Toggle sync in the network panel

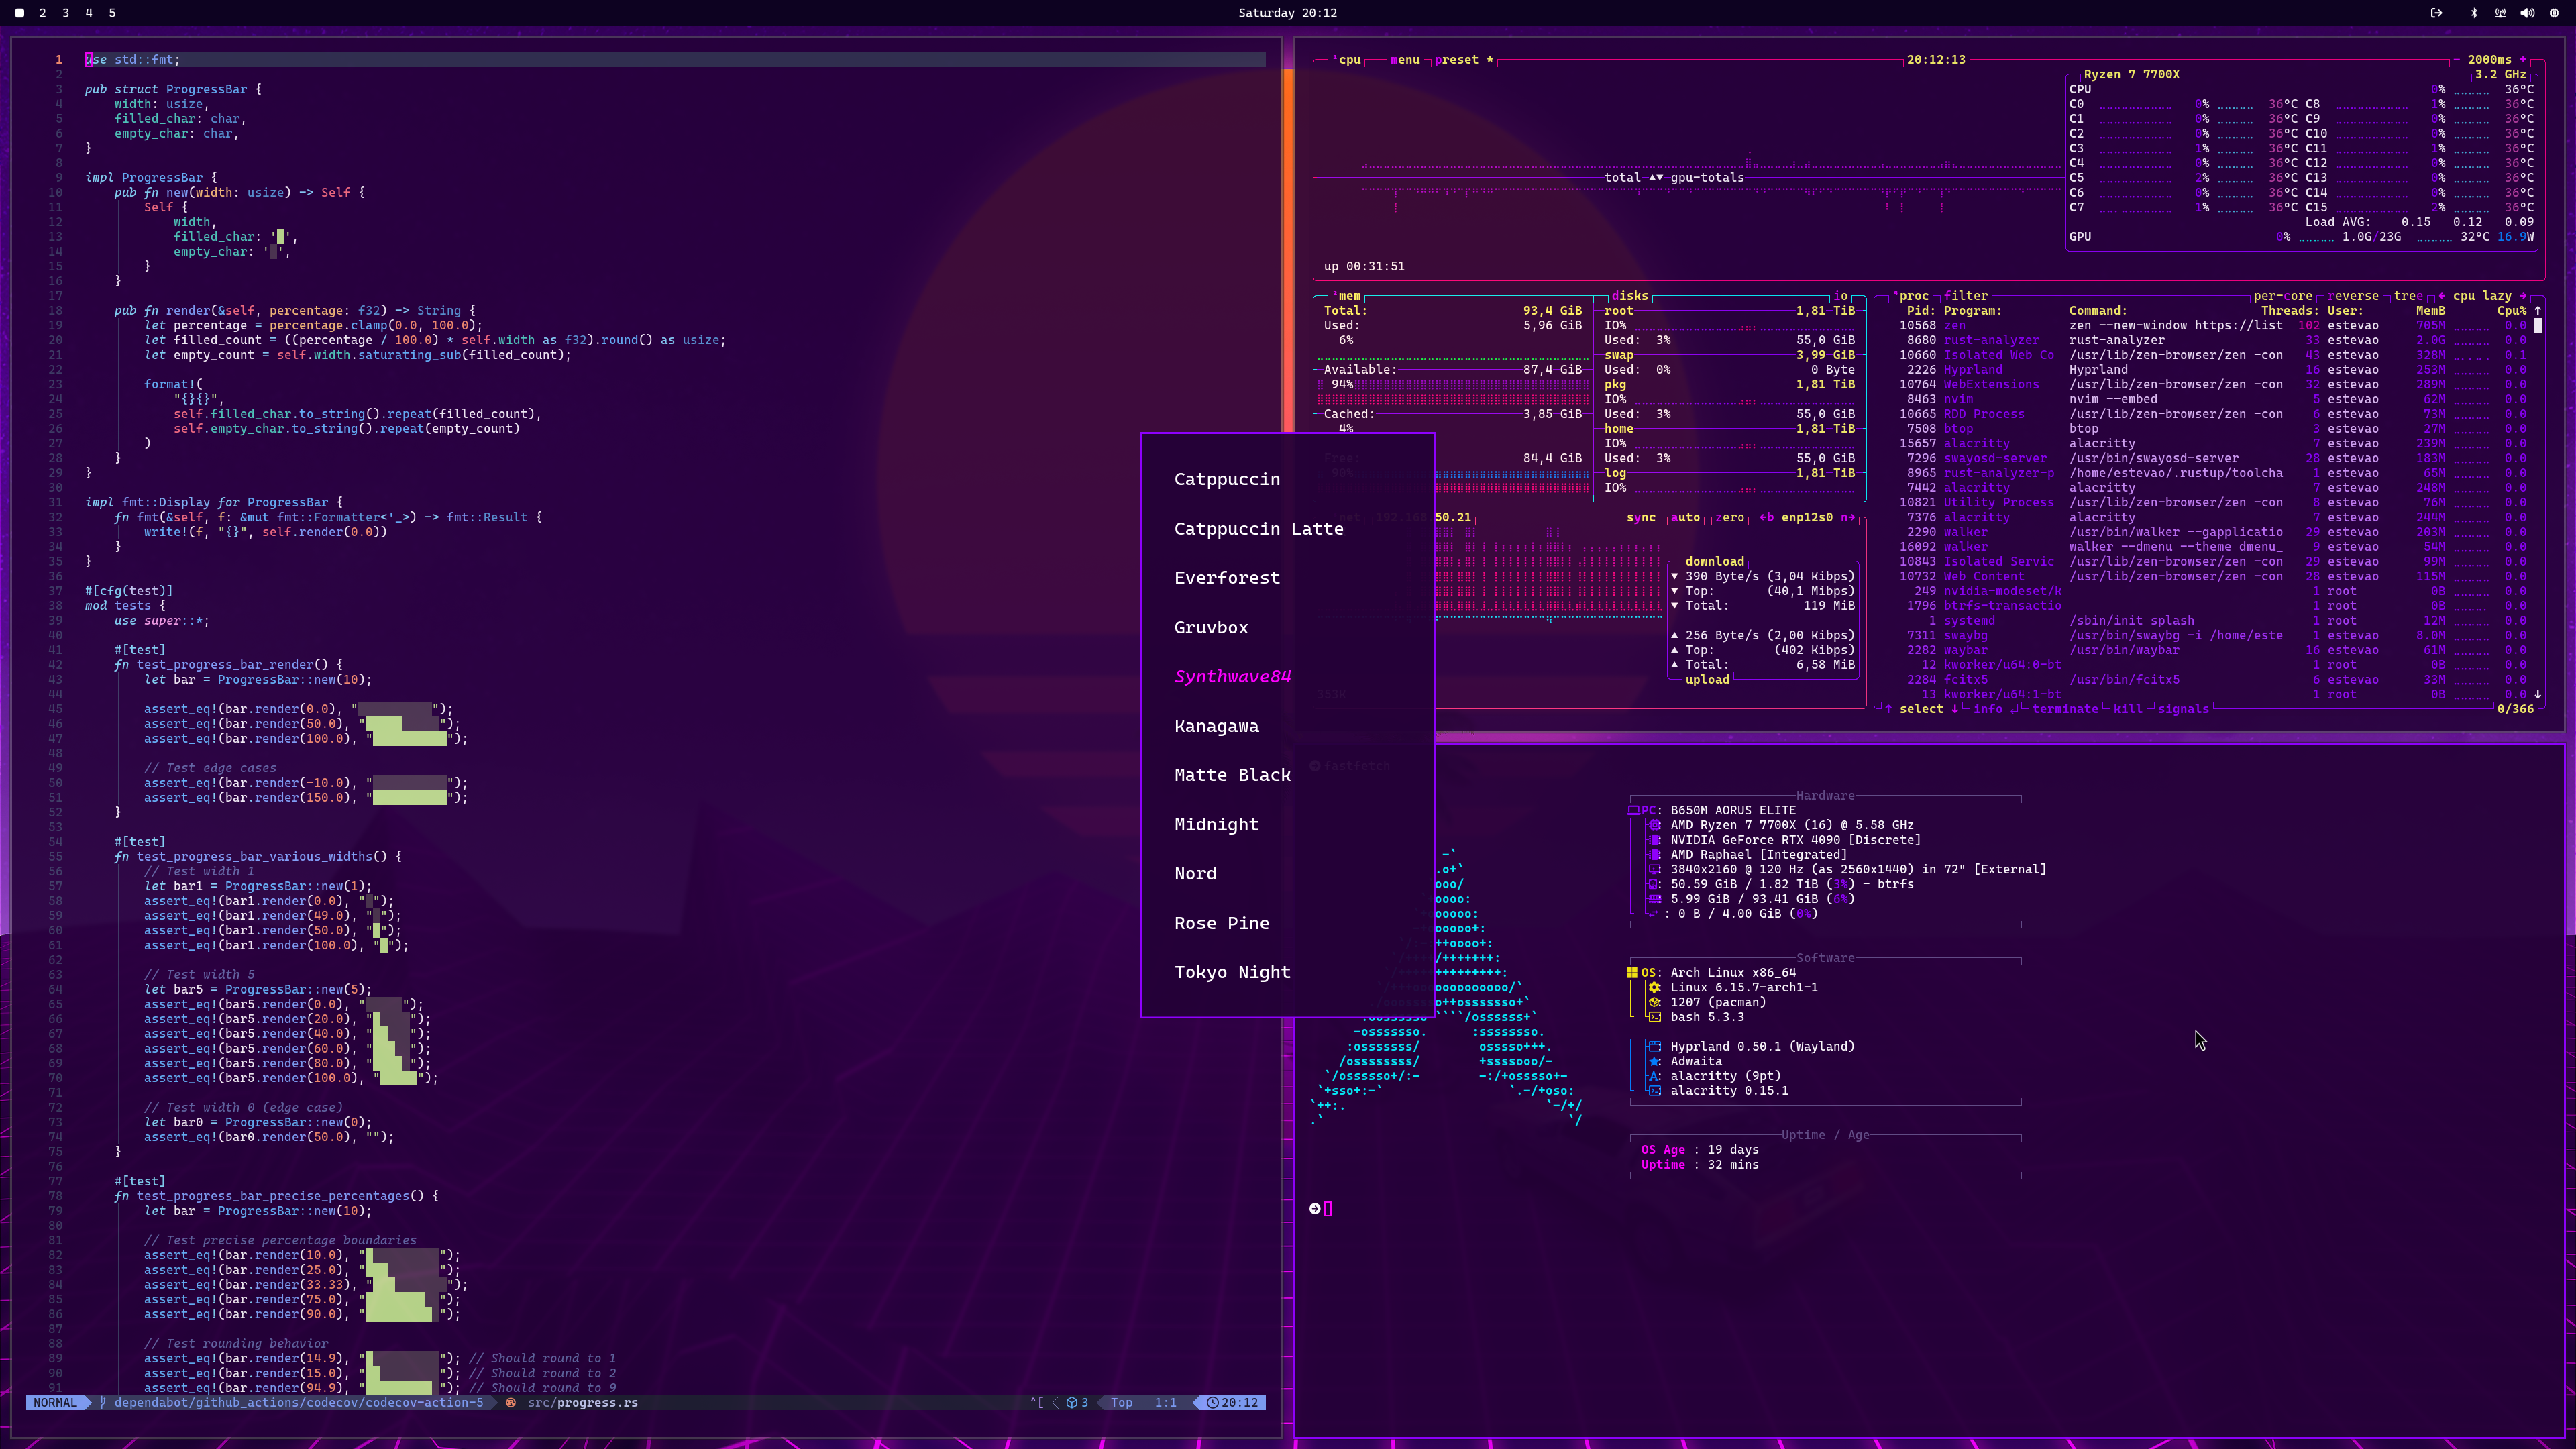(x=1641, y=517)
